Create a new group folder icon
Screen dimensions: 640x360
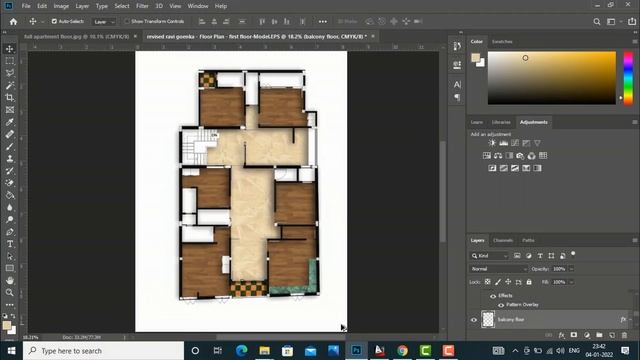pyautogui.click(x=599, y=335)
